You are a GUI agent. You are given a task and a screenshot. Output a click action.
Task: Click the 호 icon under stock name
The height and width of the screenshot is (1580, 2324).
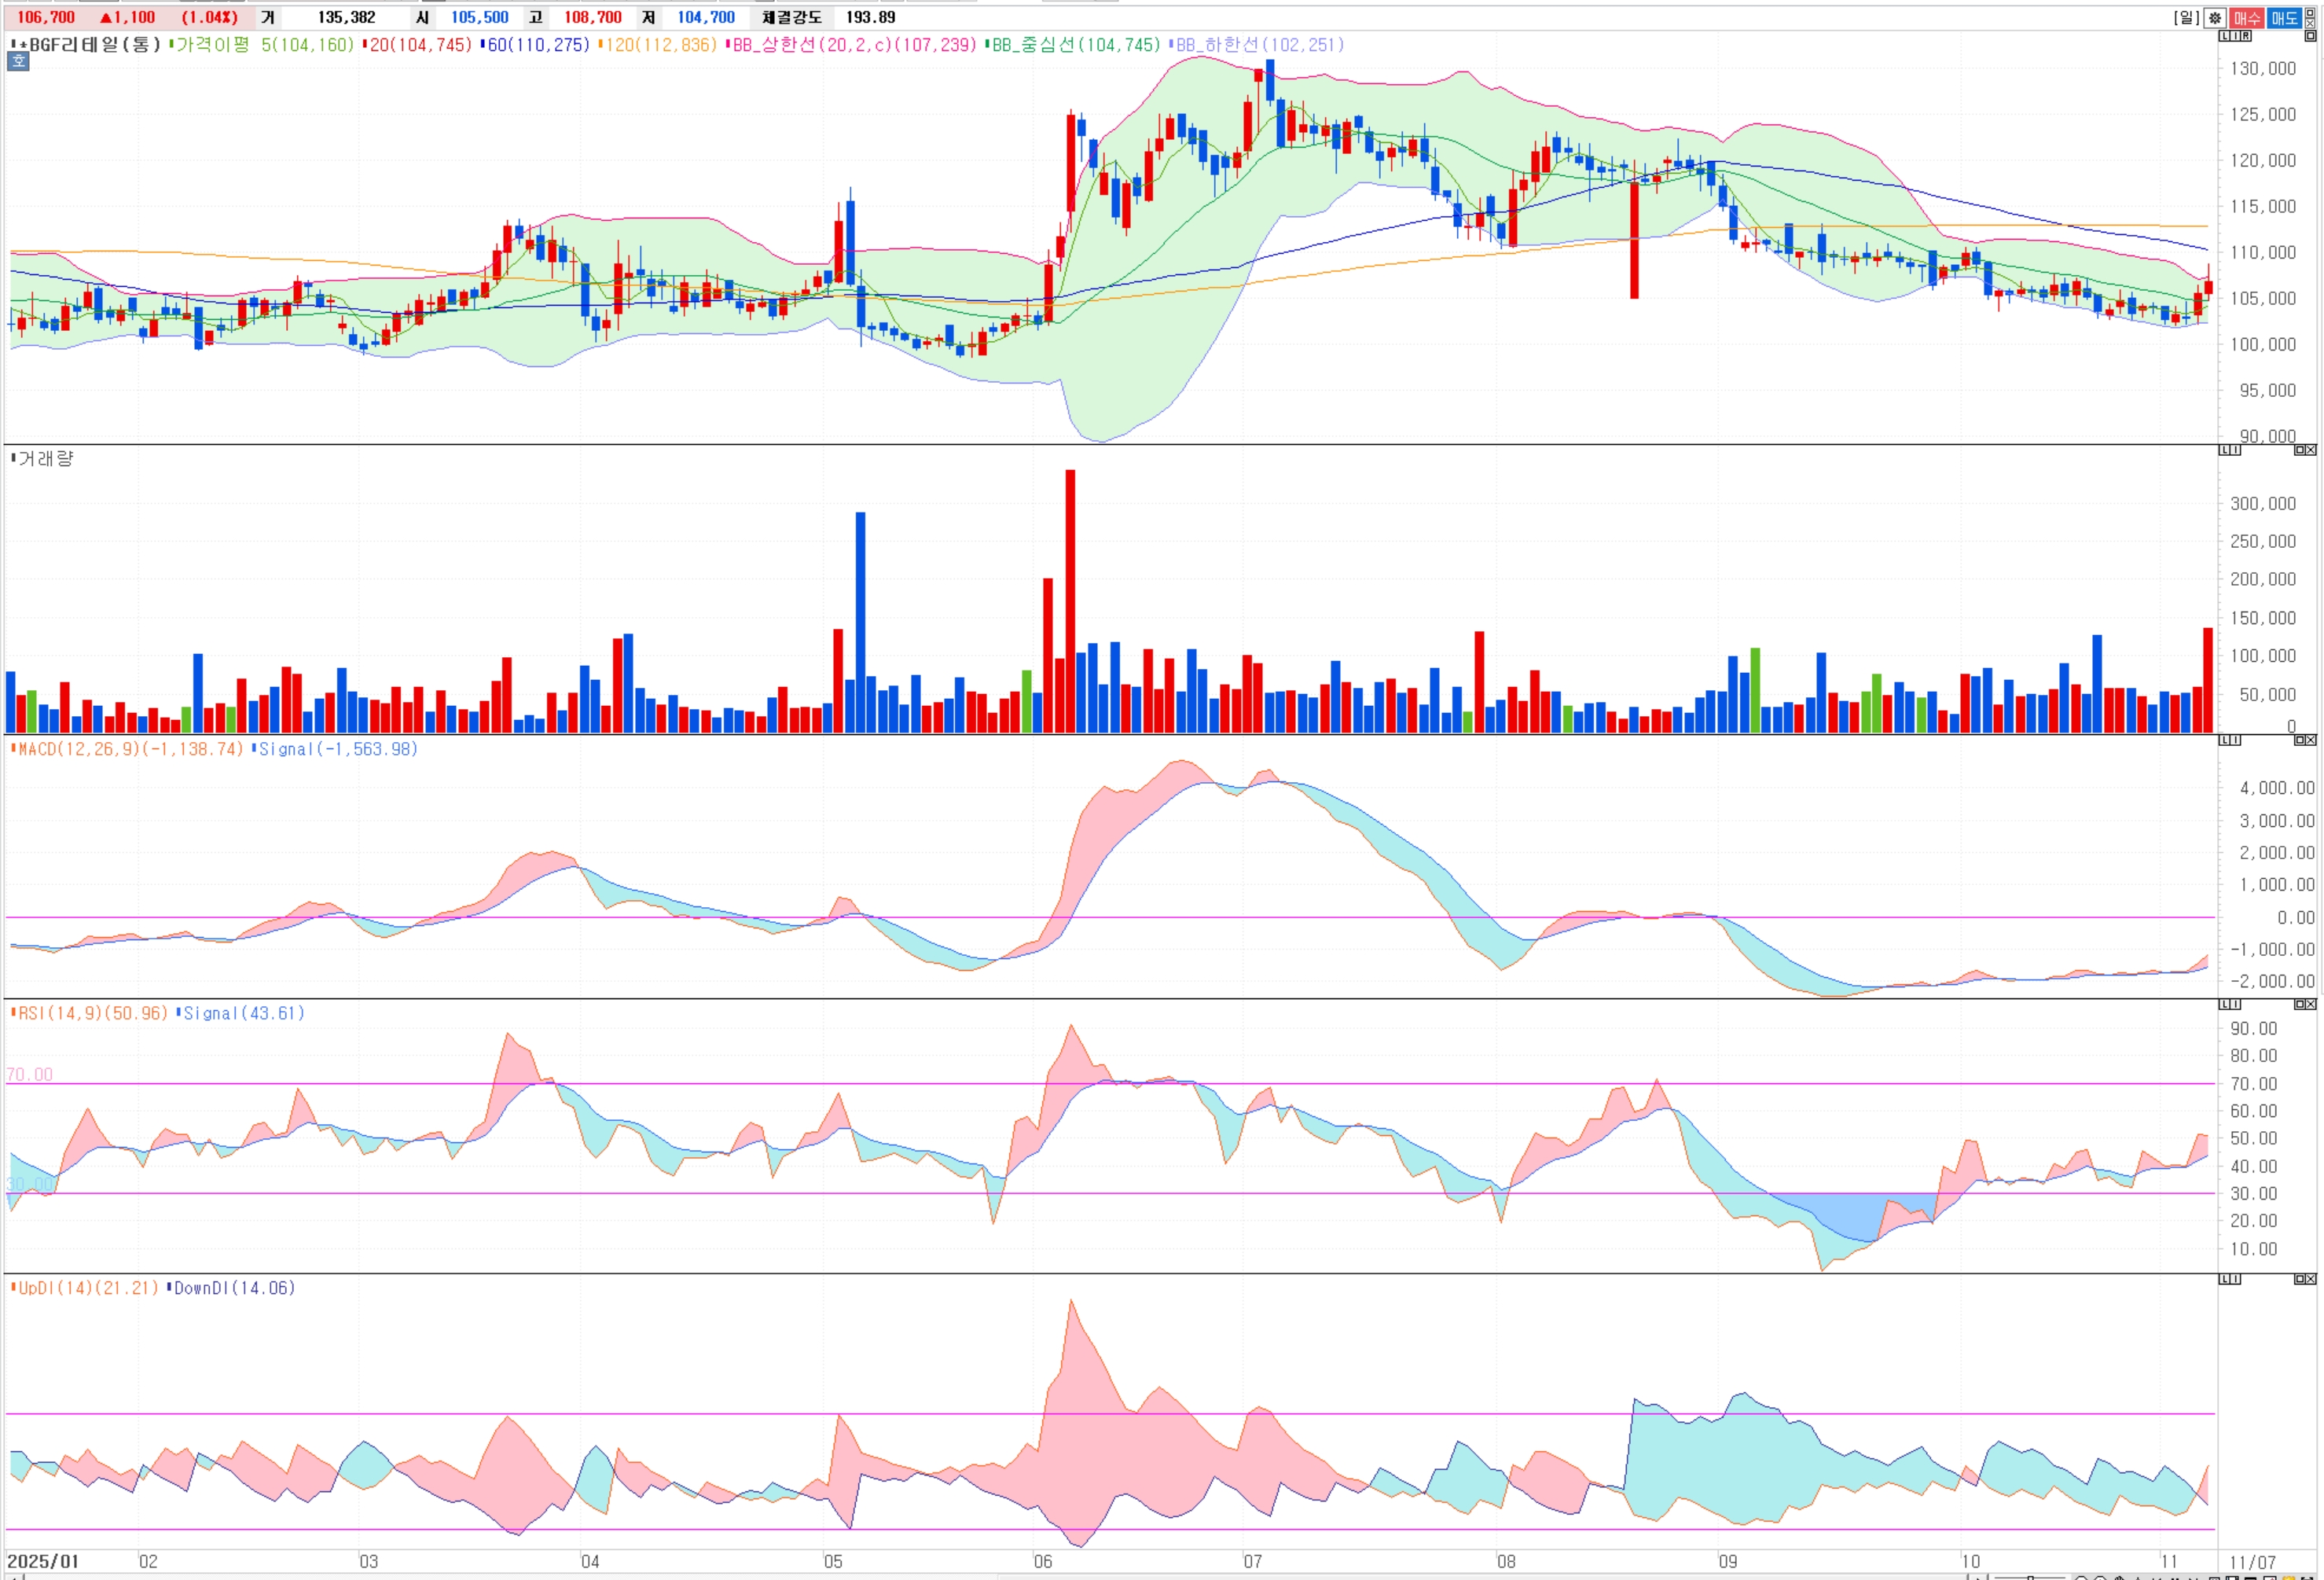(x=18, y=62)
